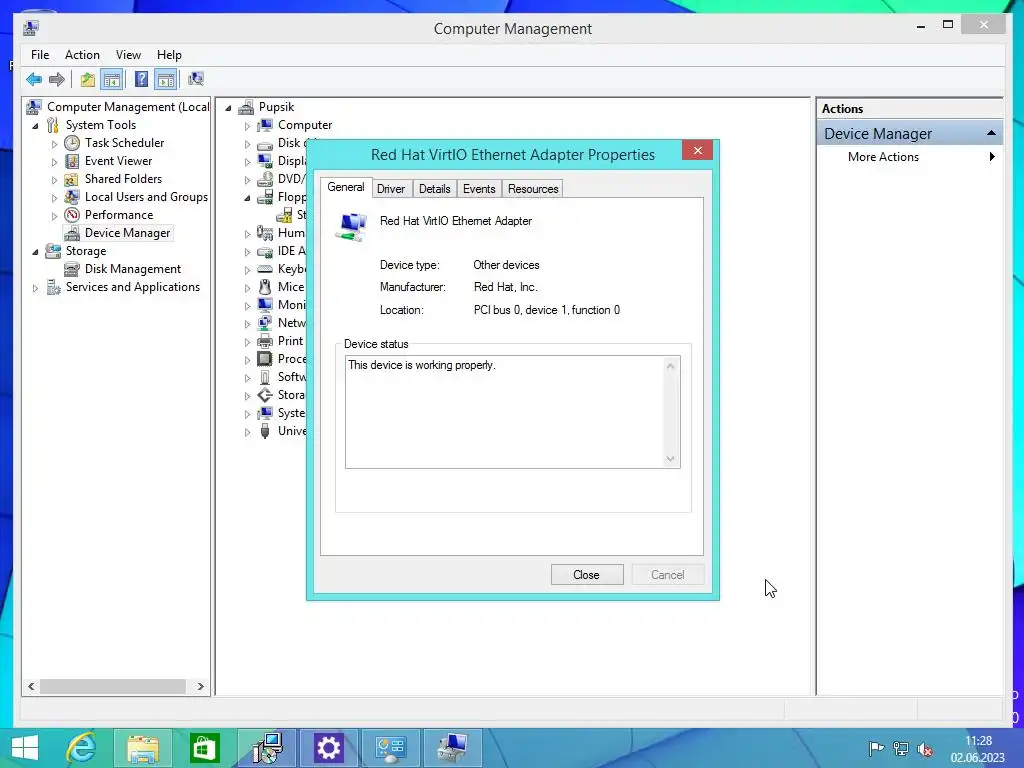This screenshot has height=768, width=1024.
Task: Collapse the System Tools node
Action: click(35, 125)
